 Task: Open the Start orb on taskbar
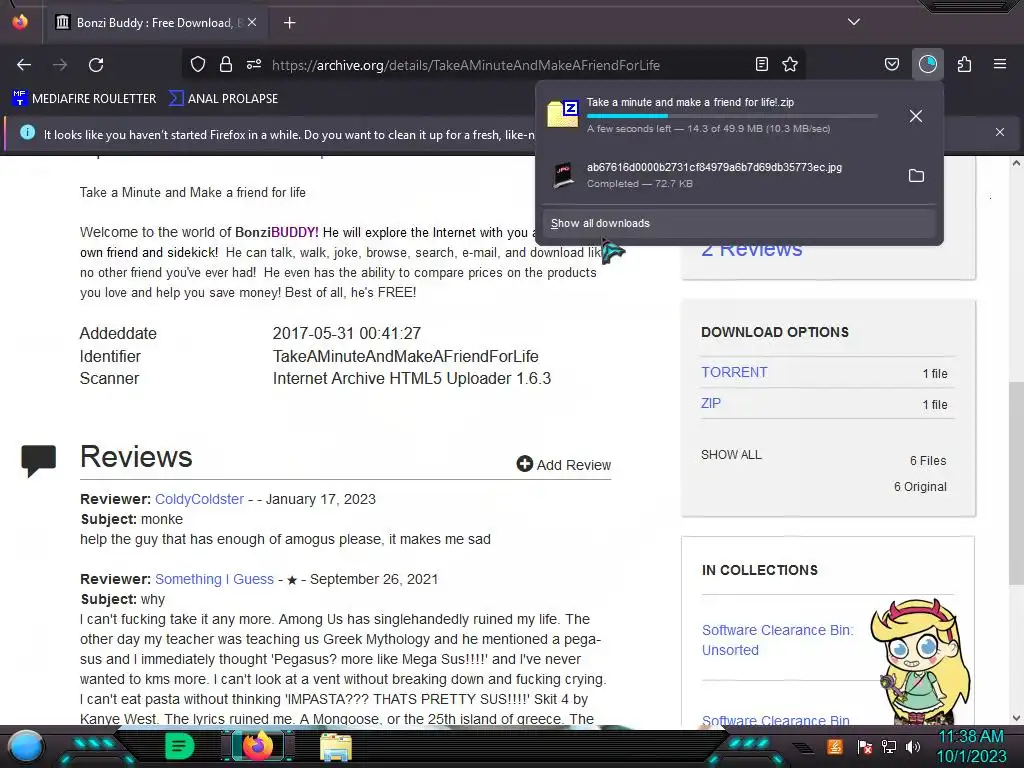pyautogui.click(x=26, y=747)
